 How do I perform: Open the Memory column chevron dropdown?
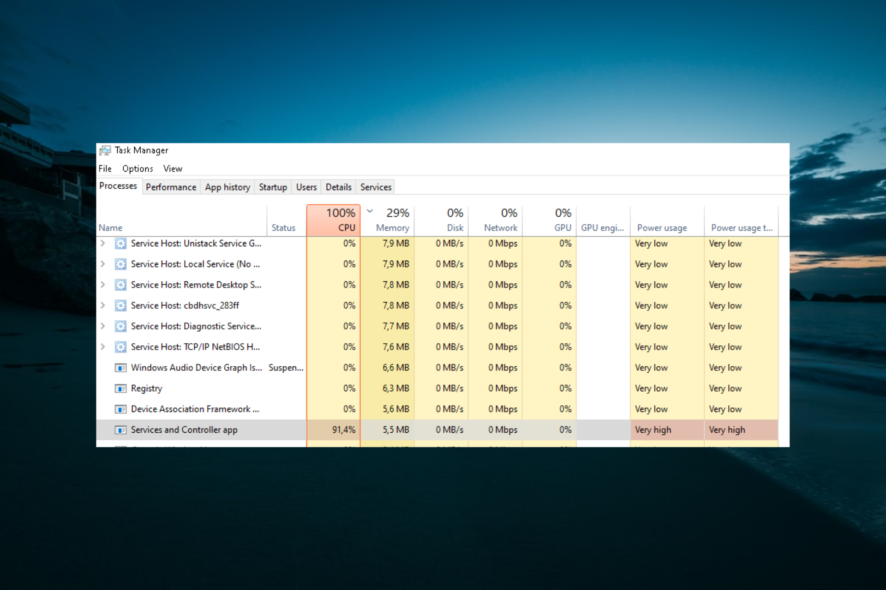click(x=369, y=212)
